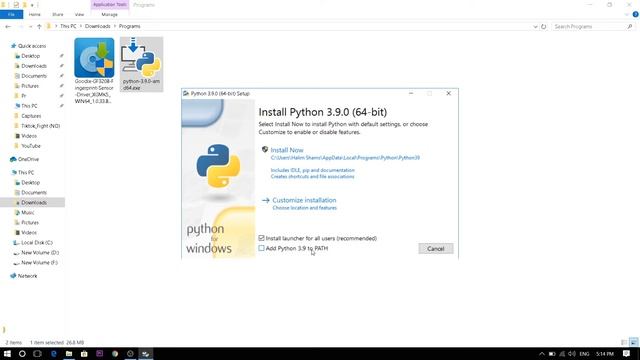Open the View ribbon tab
This screenshot has height=360, width=640.
pyautogui.click(x=79, y=14)
